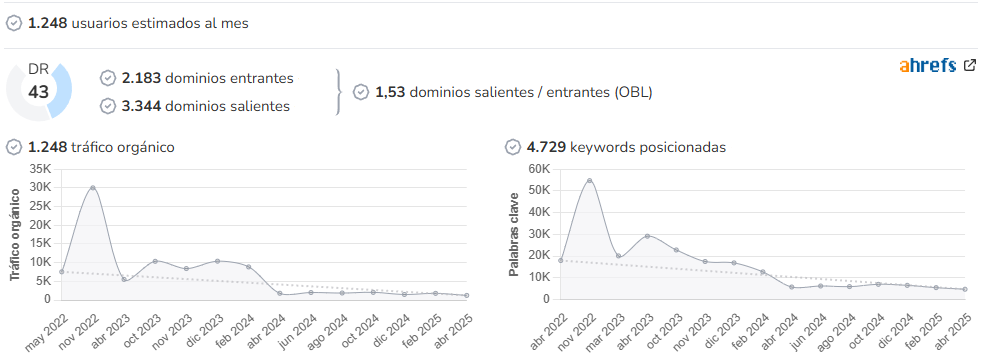Screen dimensions: 987x363
Task: Select nov 2022 peak point in tráfico orgánico chart
Action: click(x=93, y=187)
